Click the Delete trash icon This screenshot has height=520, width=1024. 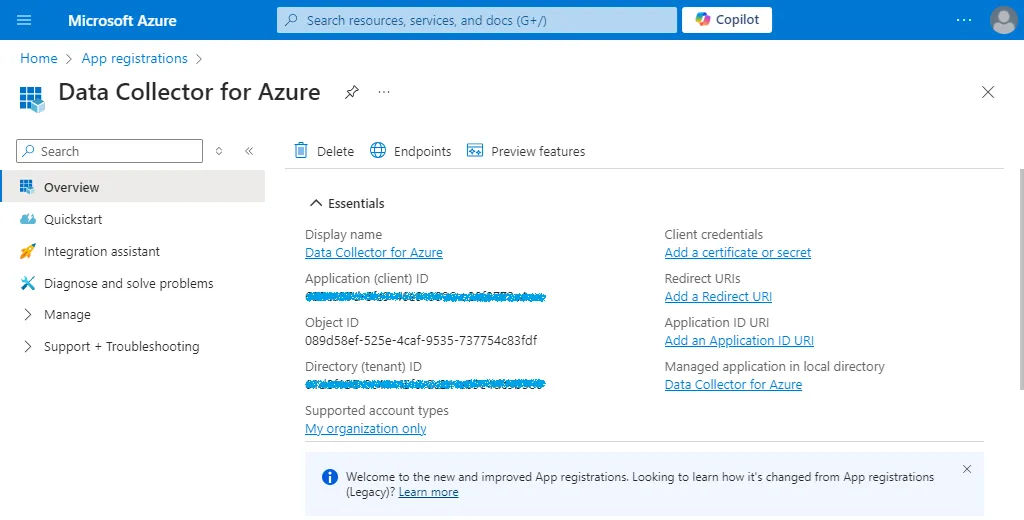301,151
